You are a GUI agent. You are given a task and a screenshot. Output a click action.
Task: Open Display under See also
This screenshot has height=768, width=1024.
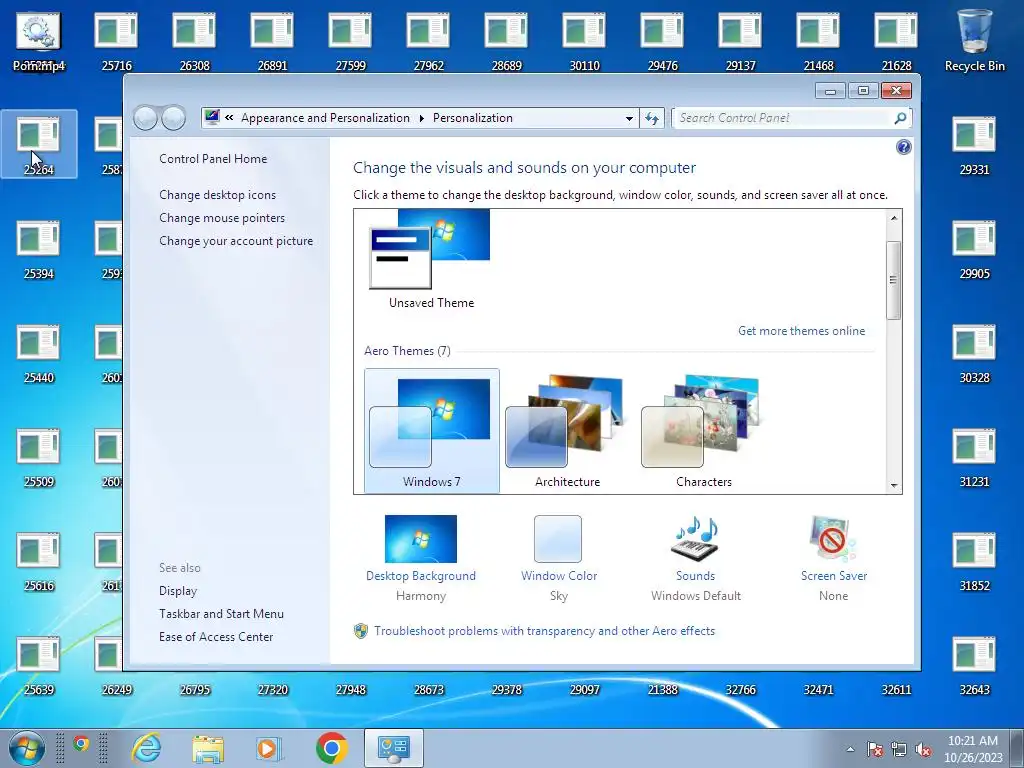pos(178,590)
